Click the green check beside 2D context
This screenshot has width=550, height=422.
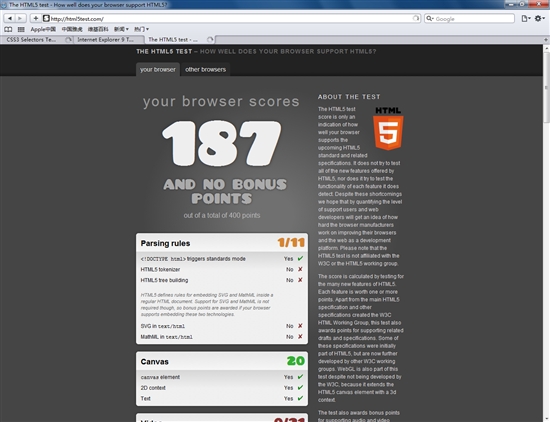point(300,388)
